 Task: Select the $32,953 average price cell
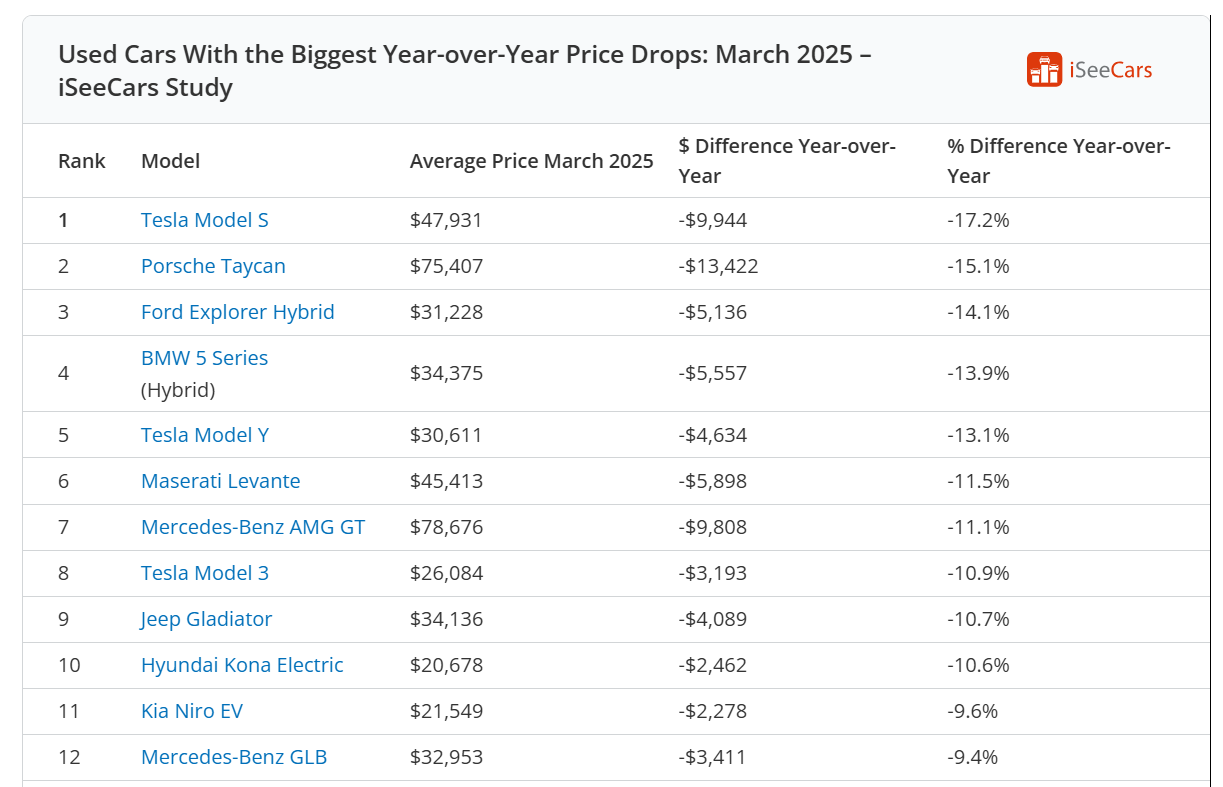[446, 757]
